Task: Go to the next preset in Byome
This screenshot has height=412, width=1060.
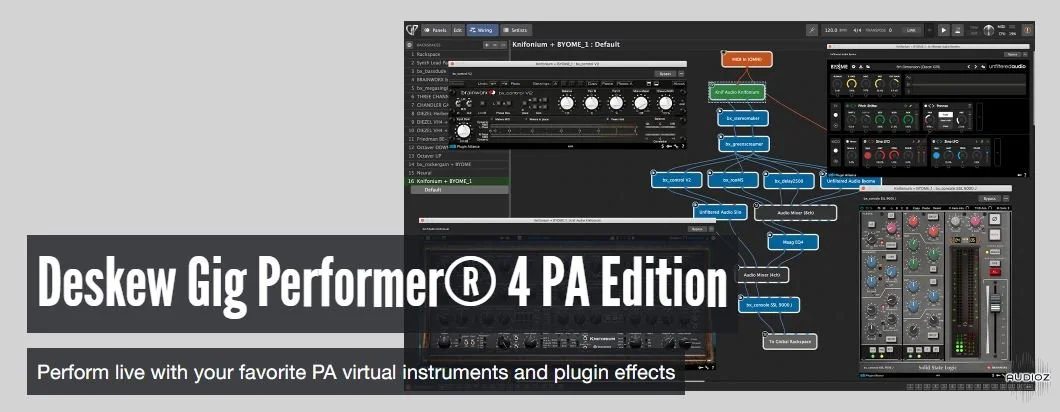Action: point(978,67)
